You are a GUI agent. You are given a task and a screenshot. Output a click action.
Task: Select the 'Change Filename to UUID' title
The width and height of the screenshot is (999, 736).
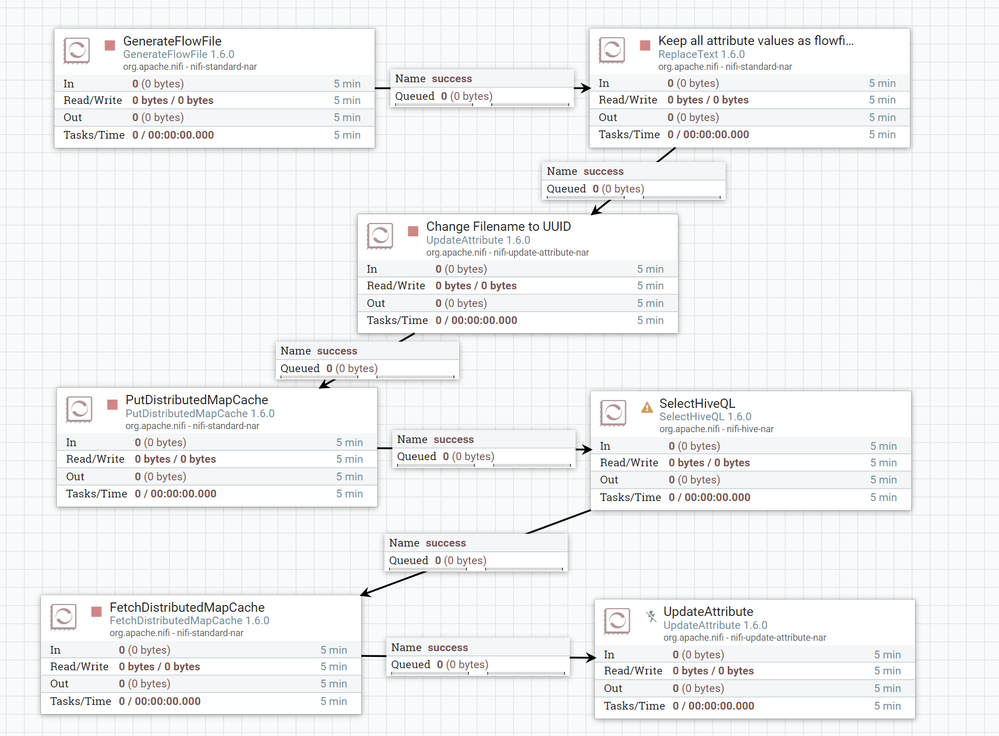click(x=498, y=226)
